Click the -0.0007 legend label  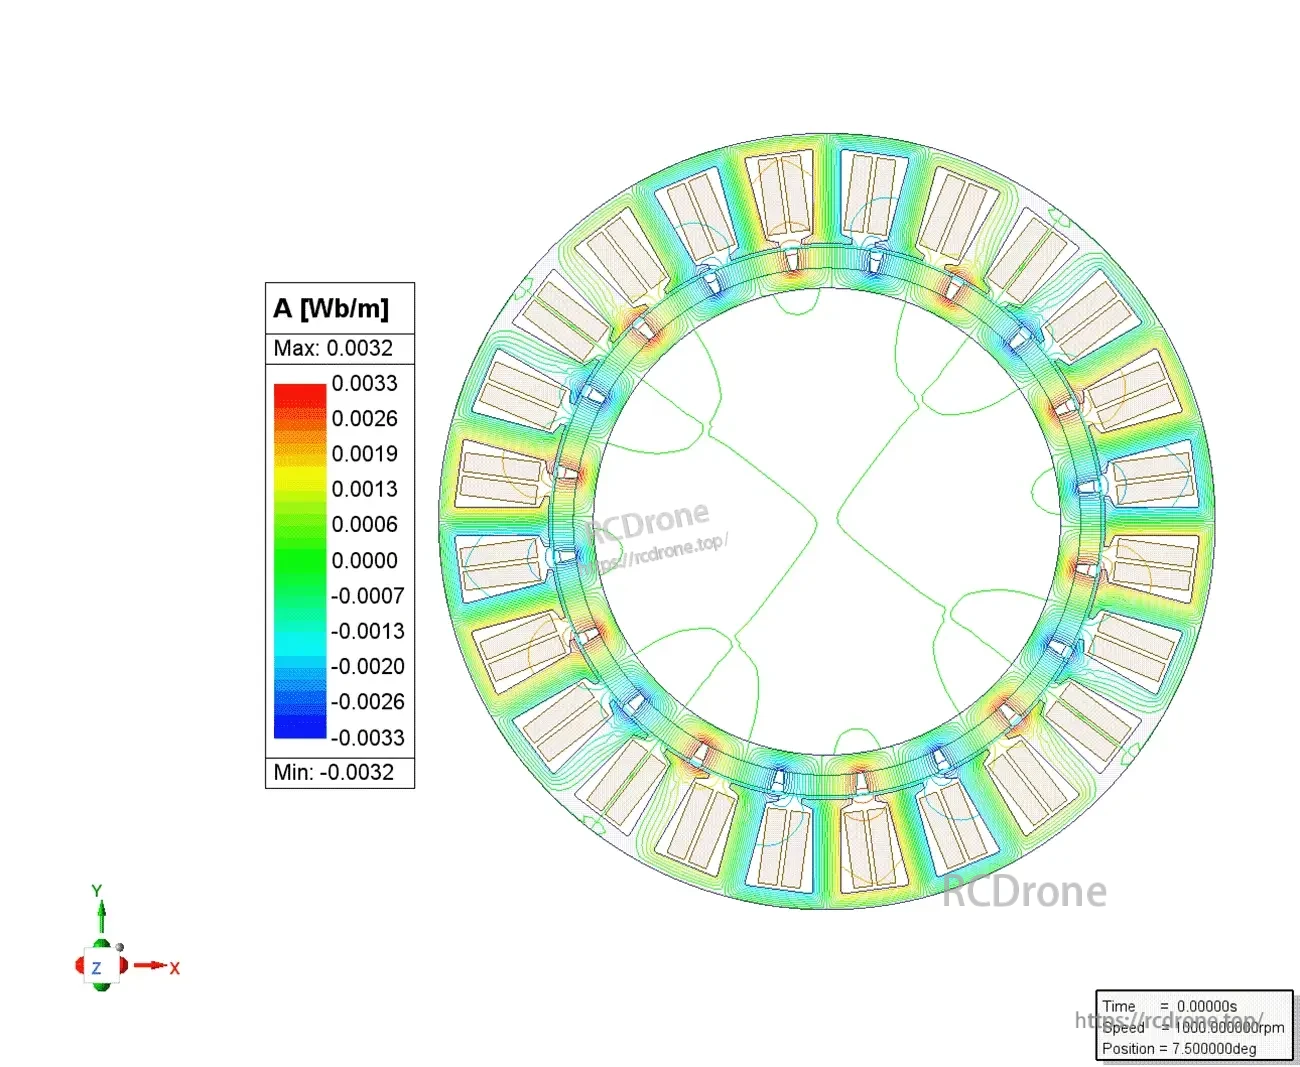click(x=368, y=596)
